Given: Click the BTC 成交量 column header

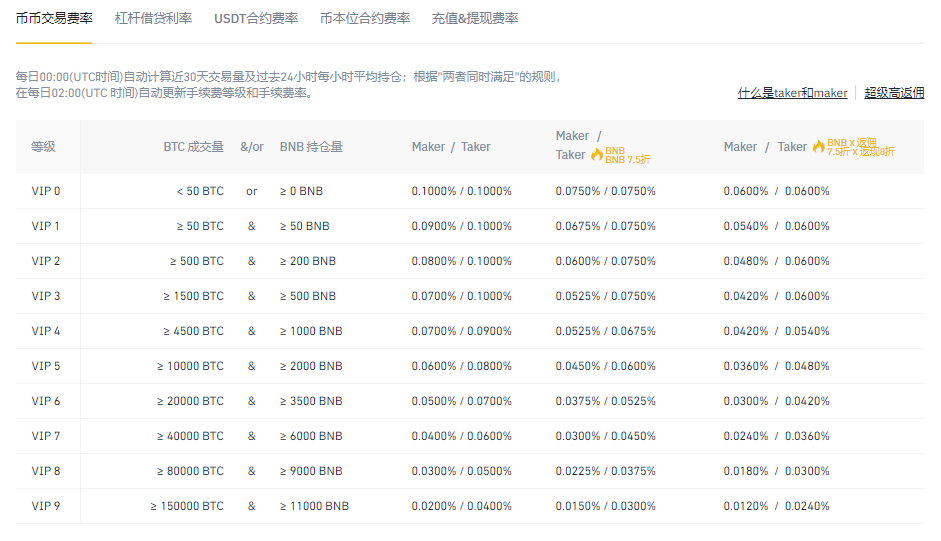Looking at the screenshot, I should 193,147.
